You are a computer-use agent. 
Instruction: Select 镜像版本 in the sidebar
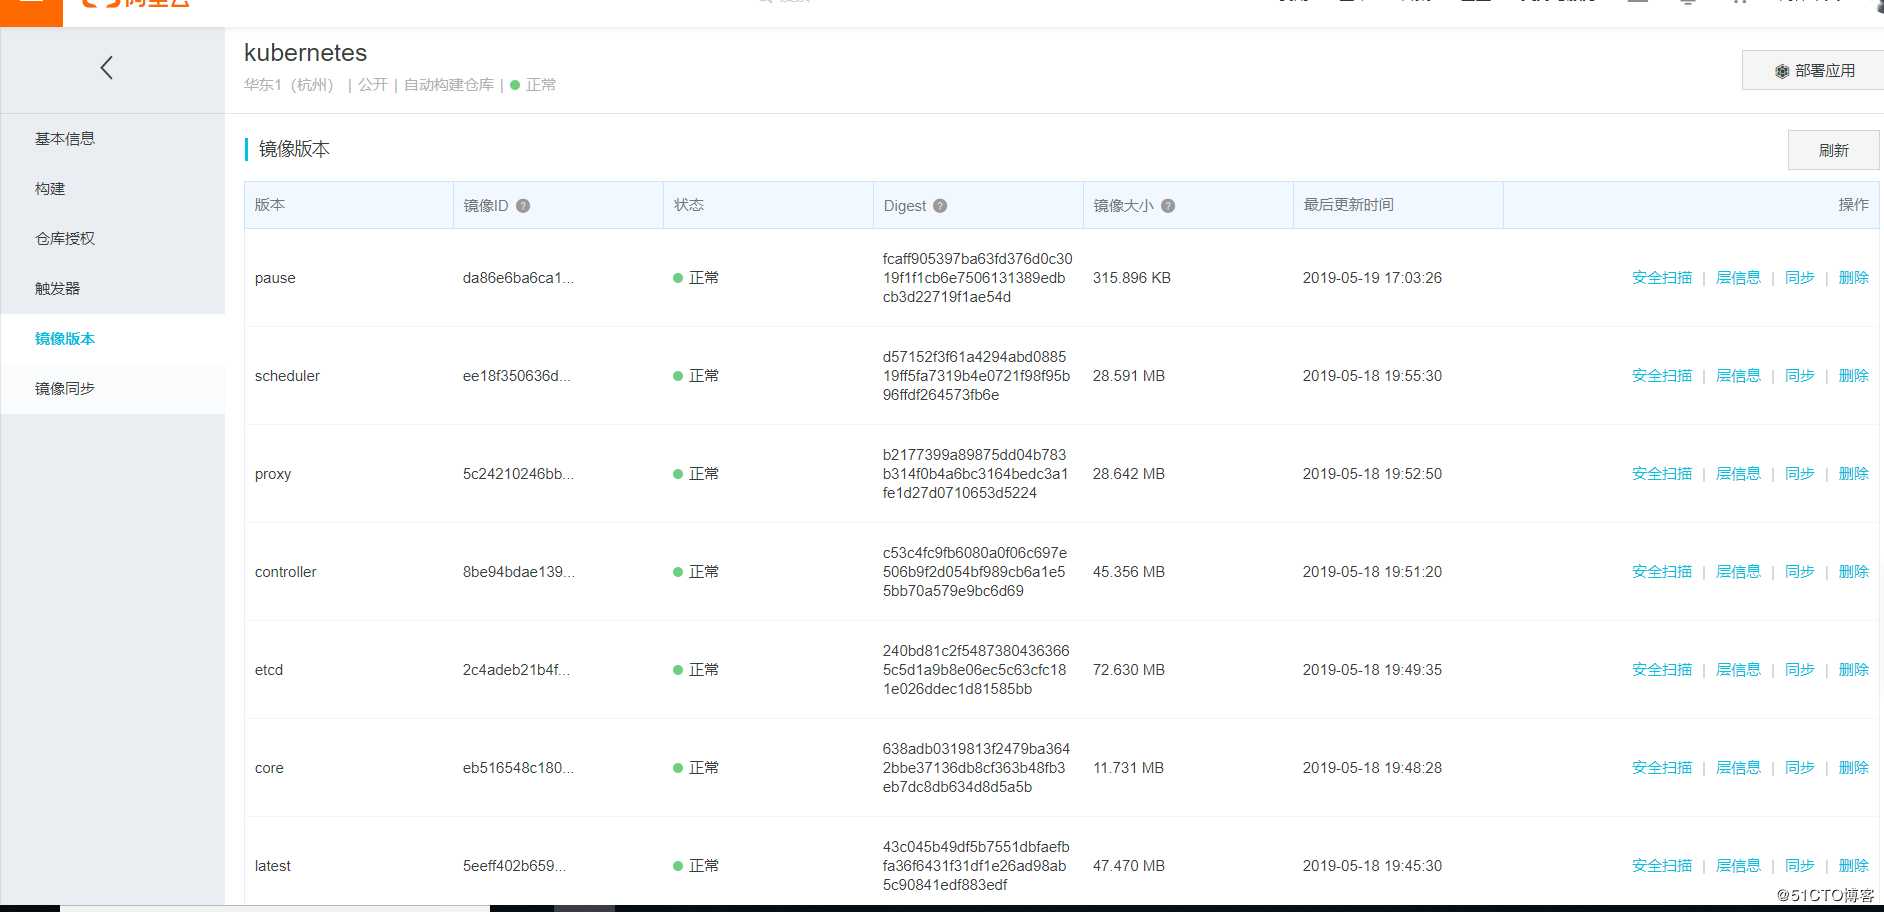(x=65, y=339)
